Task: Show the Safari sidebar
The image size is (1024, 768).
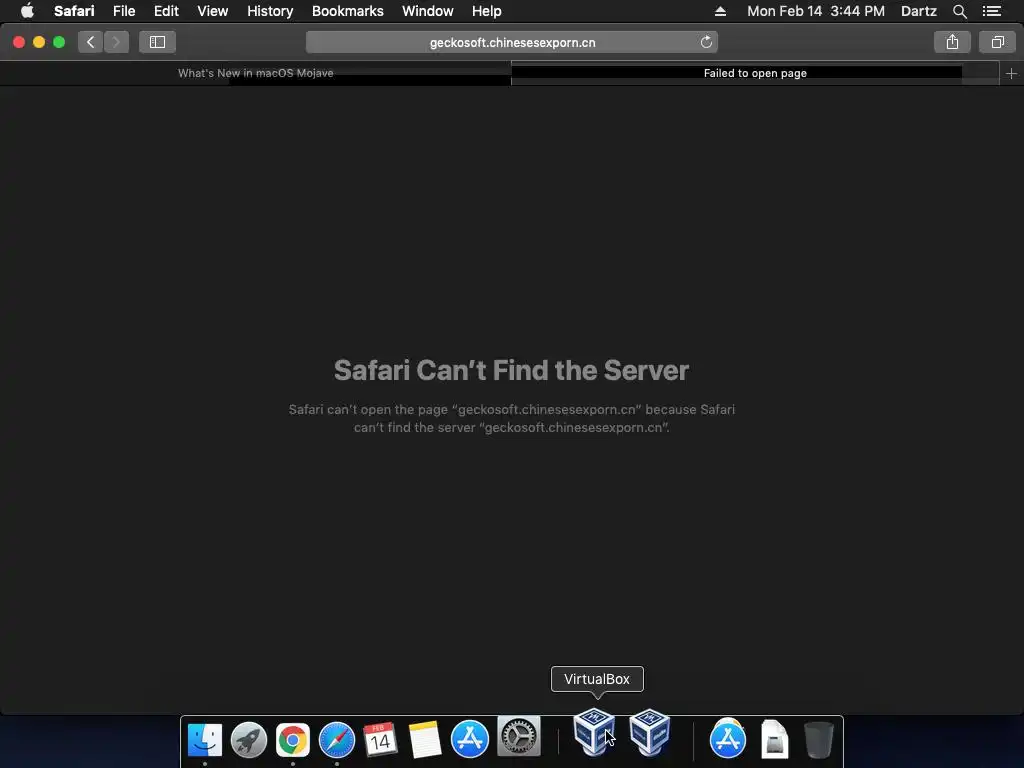Action: 157,42
